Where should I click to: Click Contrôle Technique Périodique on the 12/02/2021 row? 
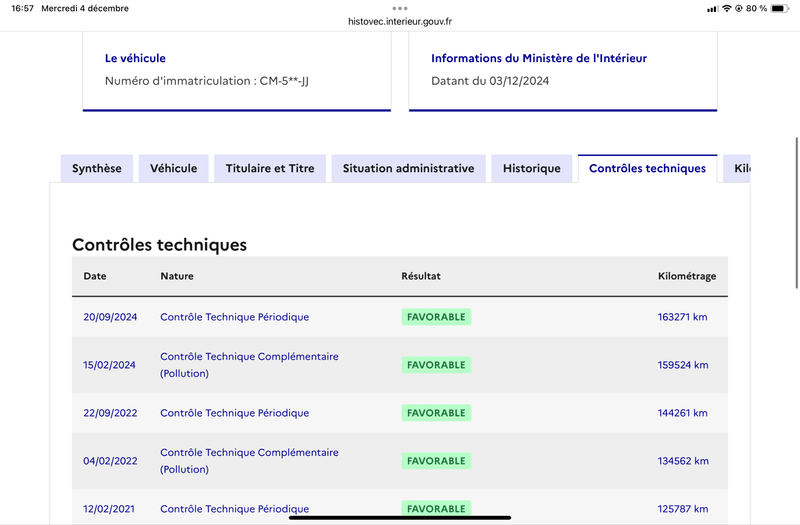(235, 509)
